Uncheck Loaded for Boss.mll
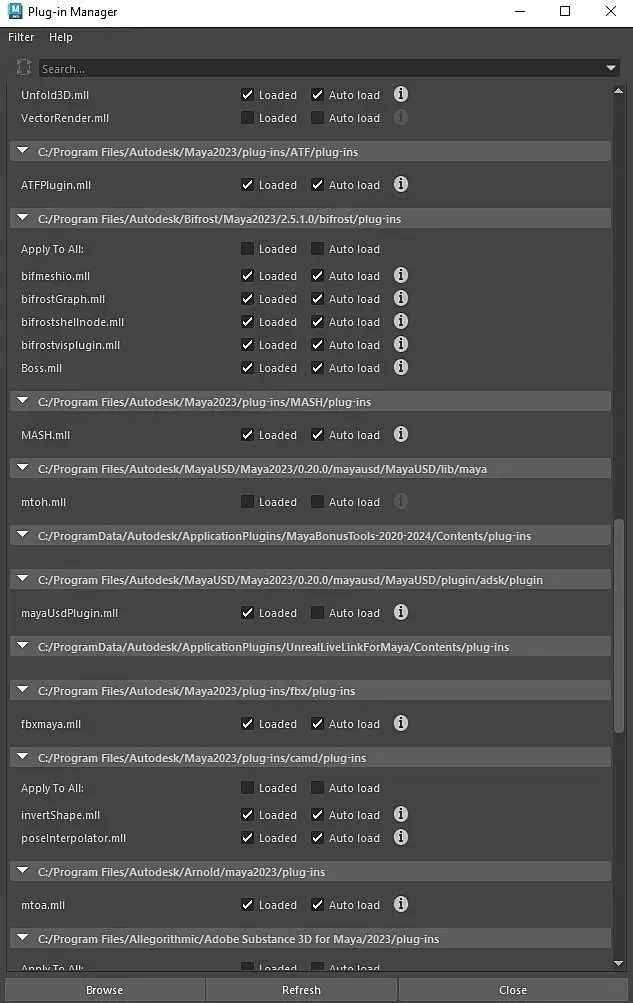 coord(247,368)
